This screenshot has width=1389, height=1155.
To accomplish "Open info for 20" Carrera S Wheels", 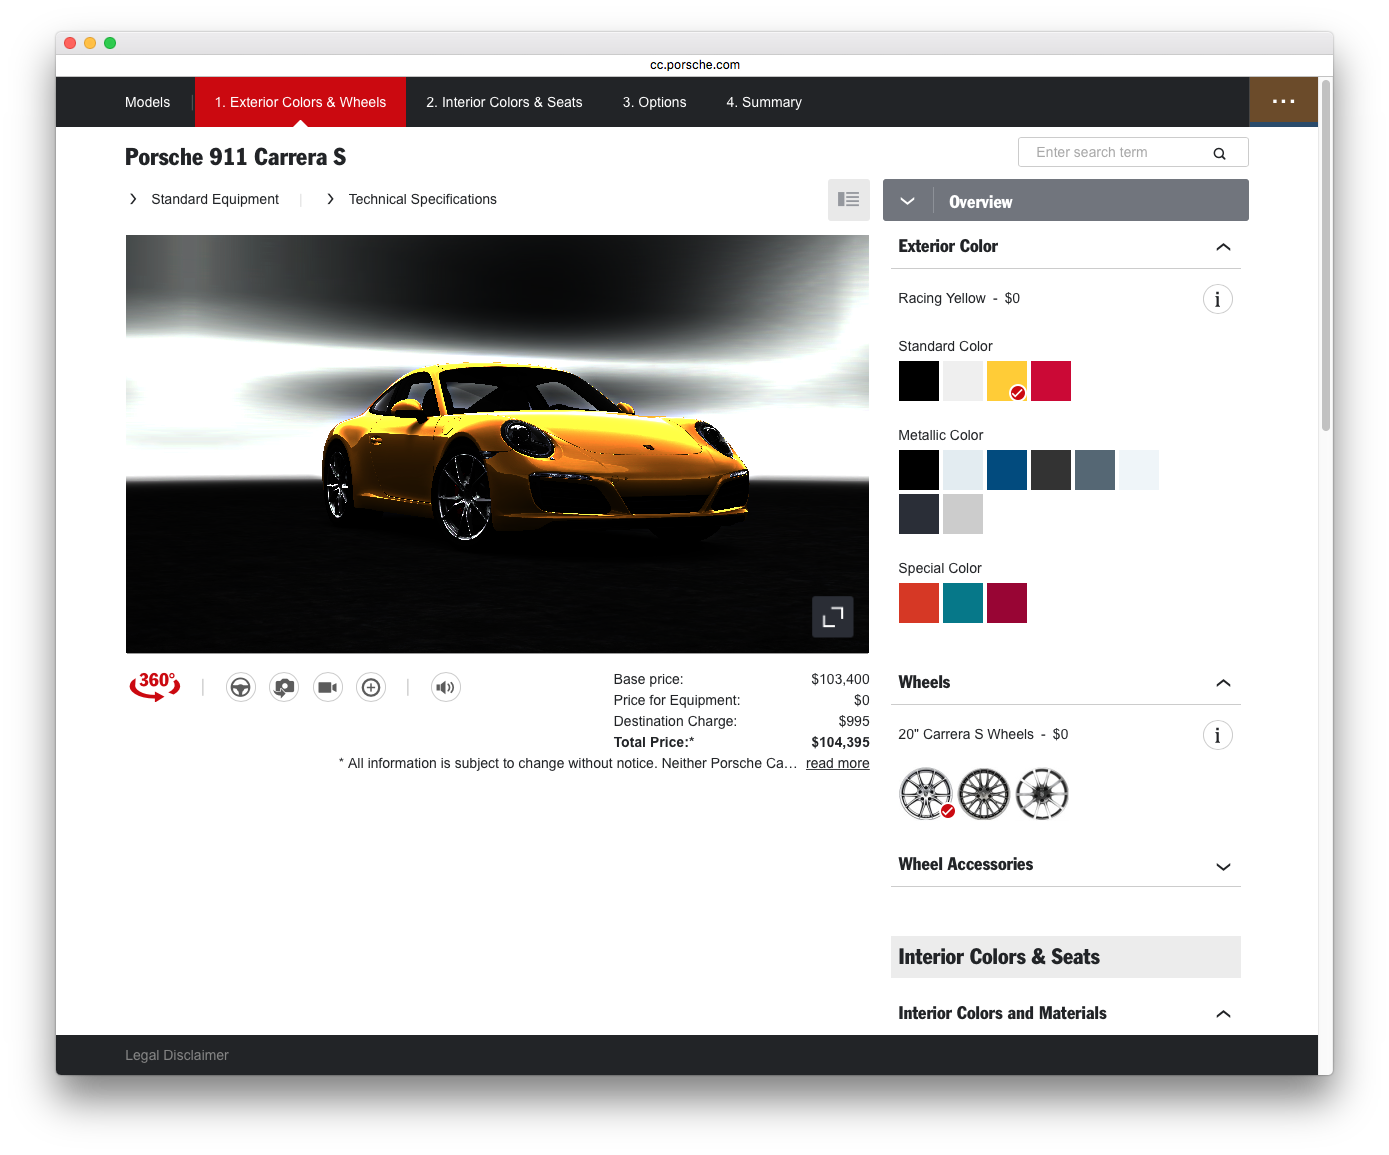I will tap(1217, 735).
